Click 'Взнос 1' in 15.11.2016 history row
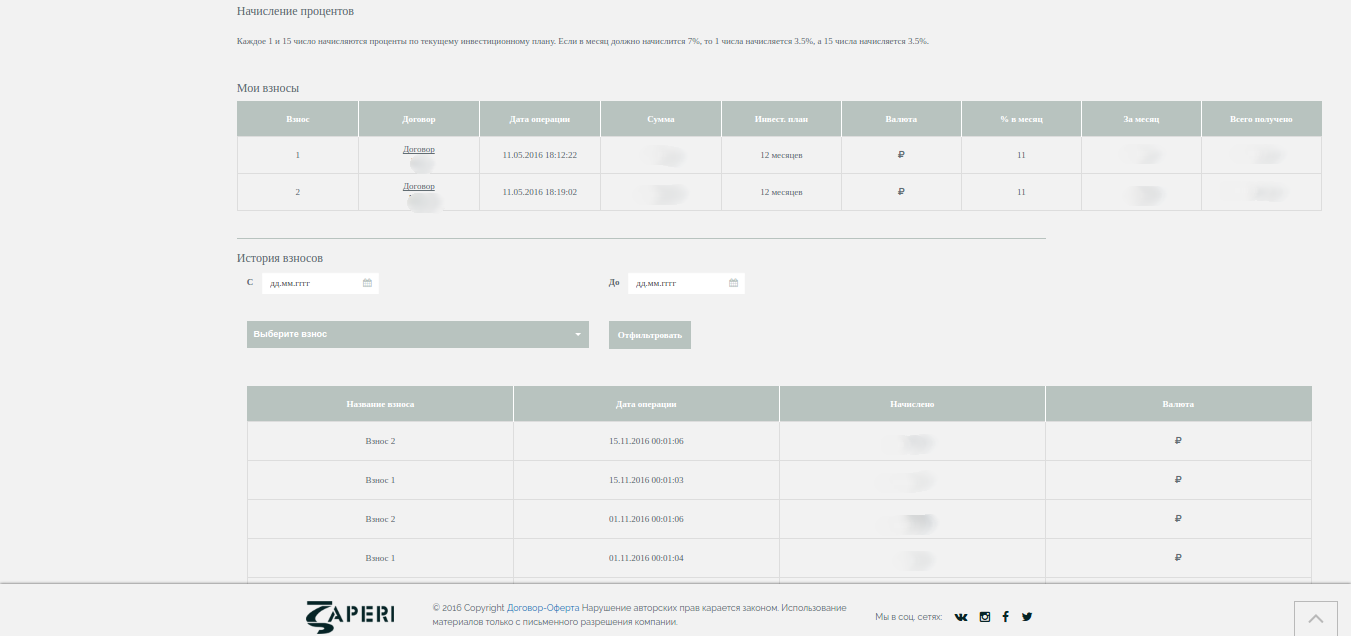Screen dimensions: 1351x636 pos(380,480)
